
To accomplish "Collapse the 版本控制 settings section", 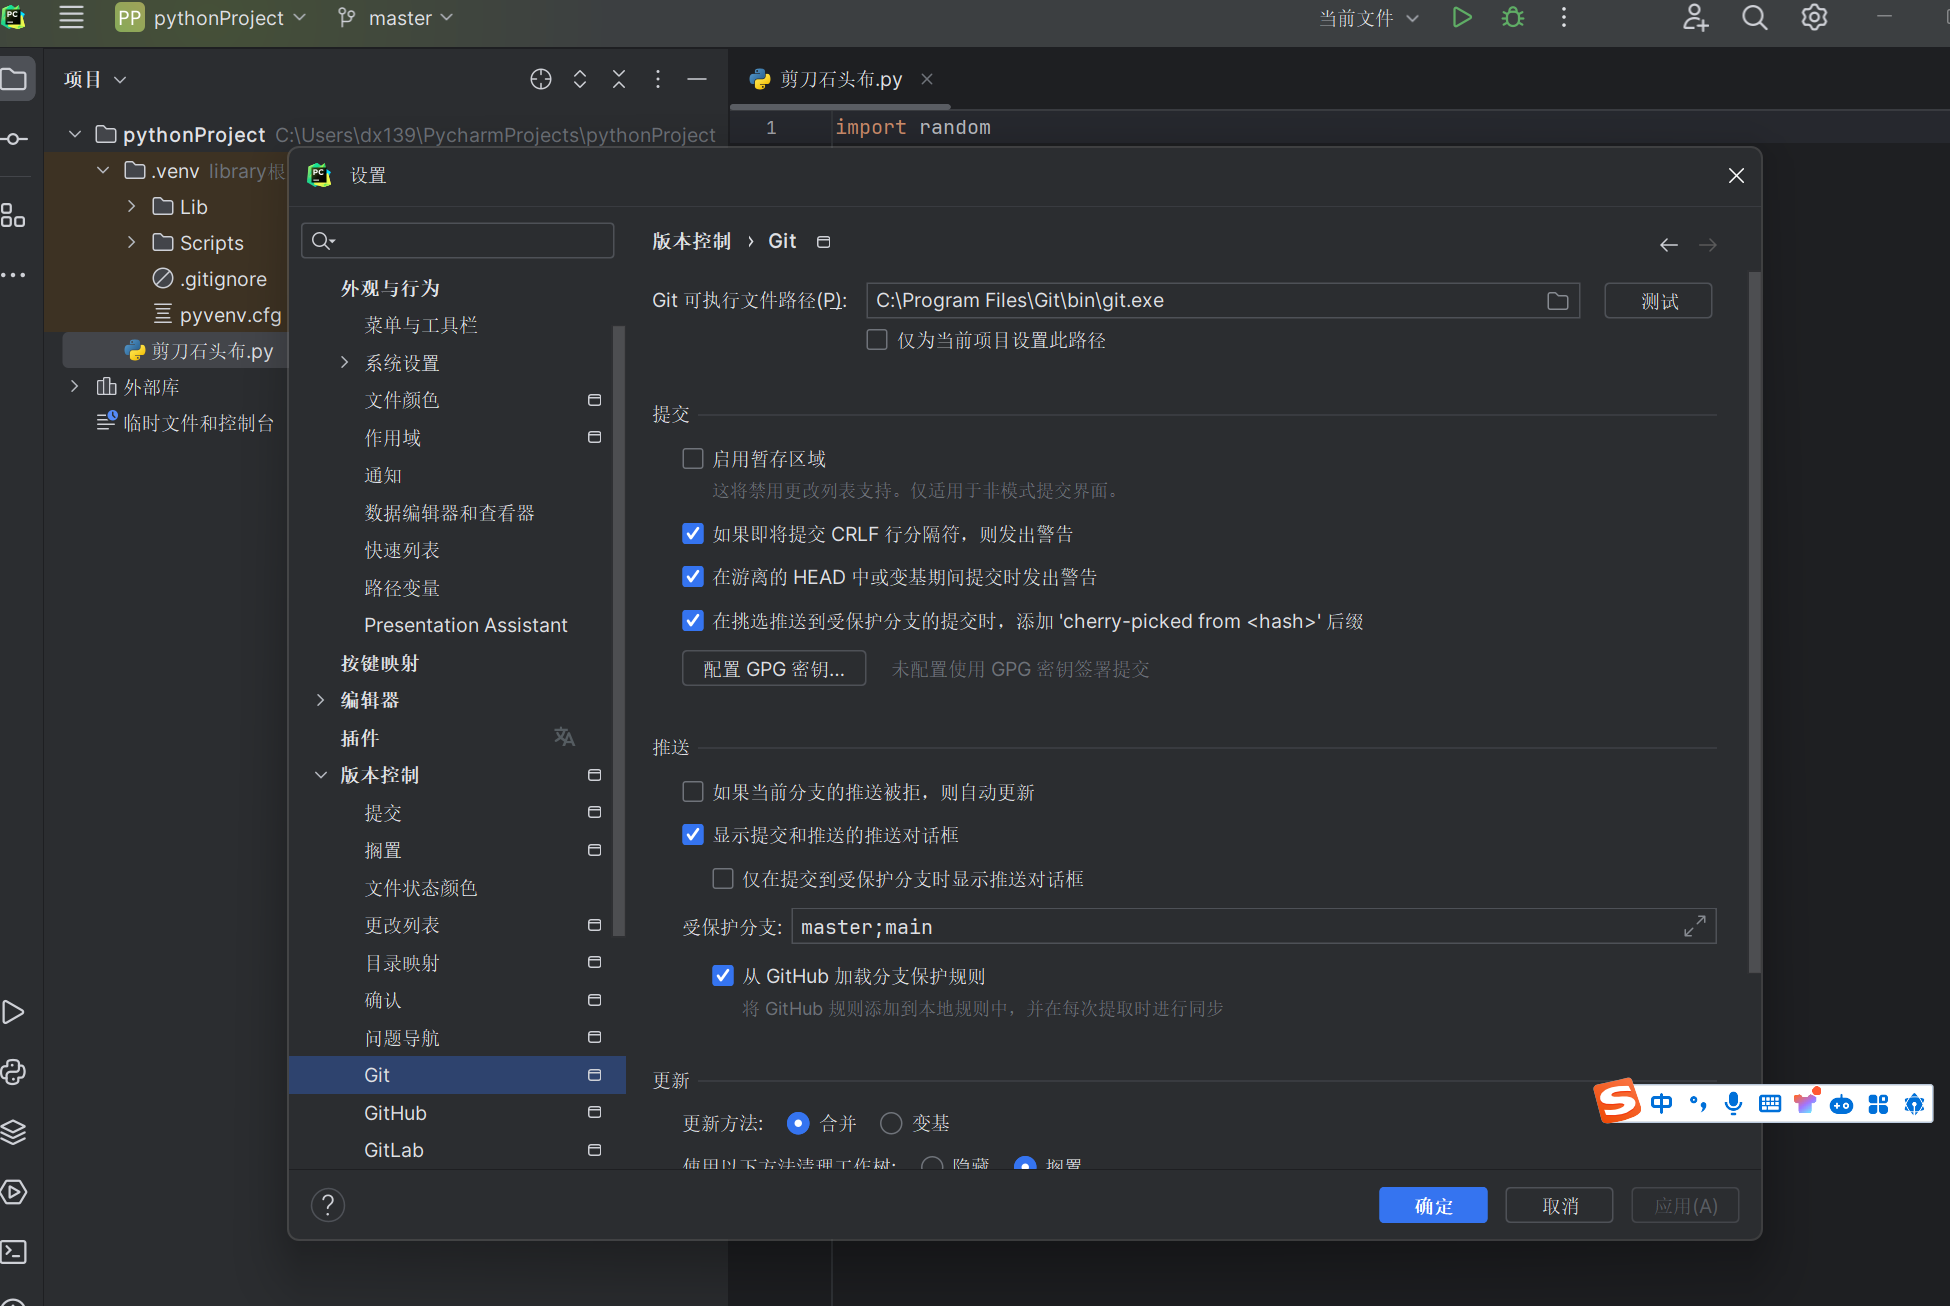I will 320,775.
